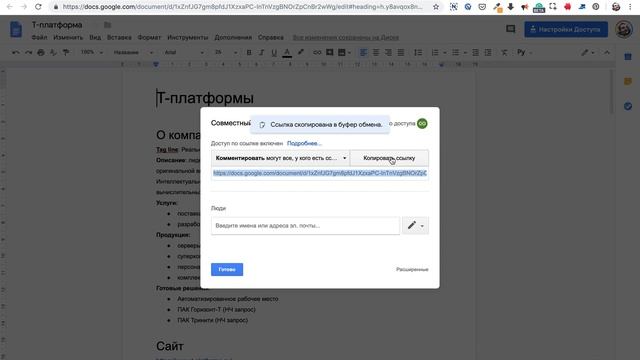
Task: Click the Undo icon
Action: [16, 52]
